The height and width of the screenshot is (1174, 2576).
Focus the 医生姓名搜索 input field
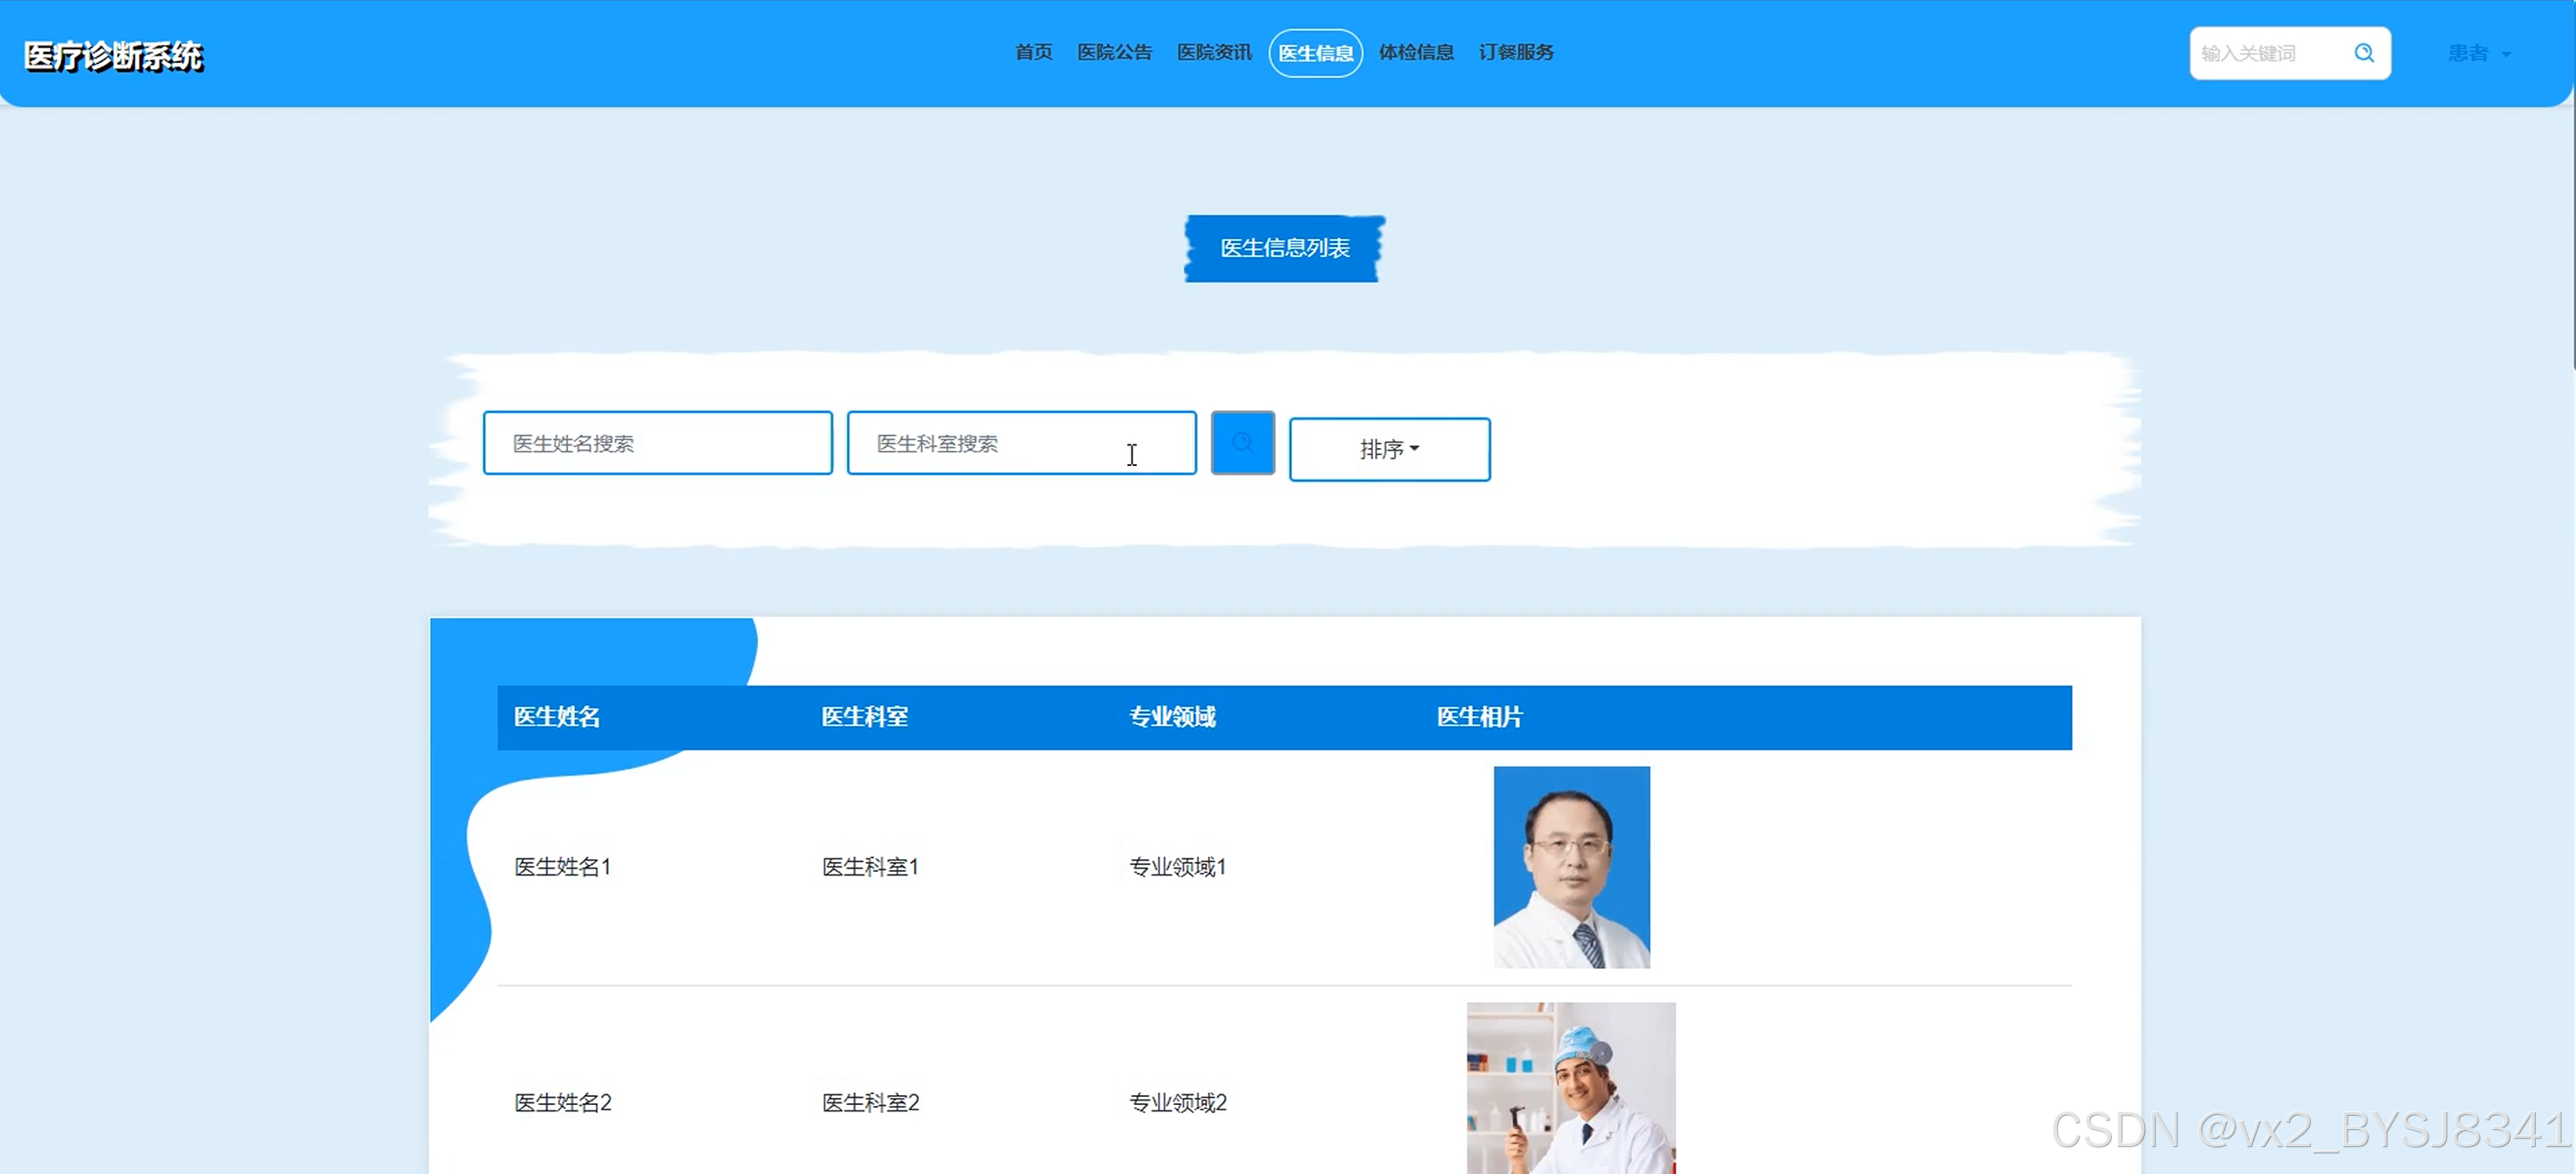tap(657, 443)
